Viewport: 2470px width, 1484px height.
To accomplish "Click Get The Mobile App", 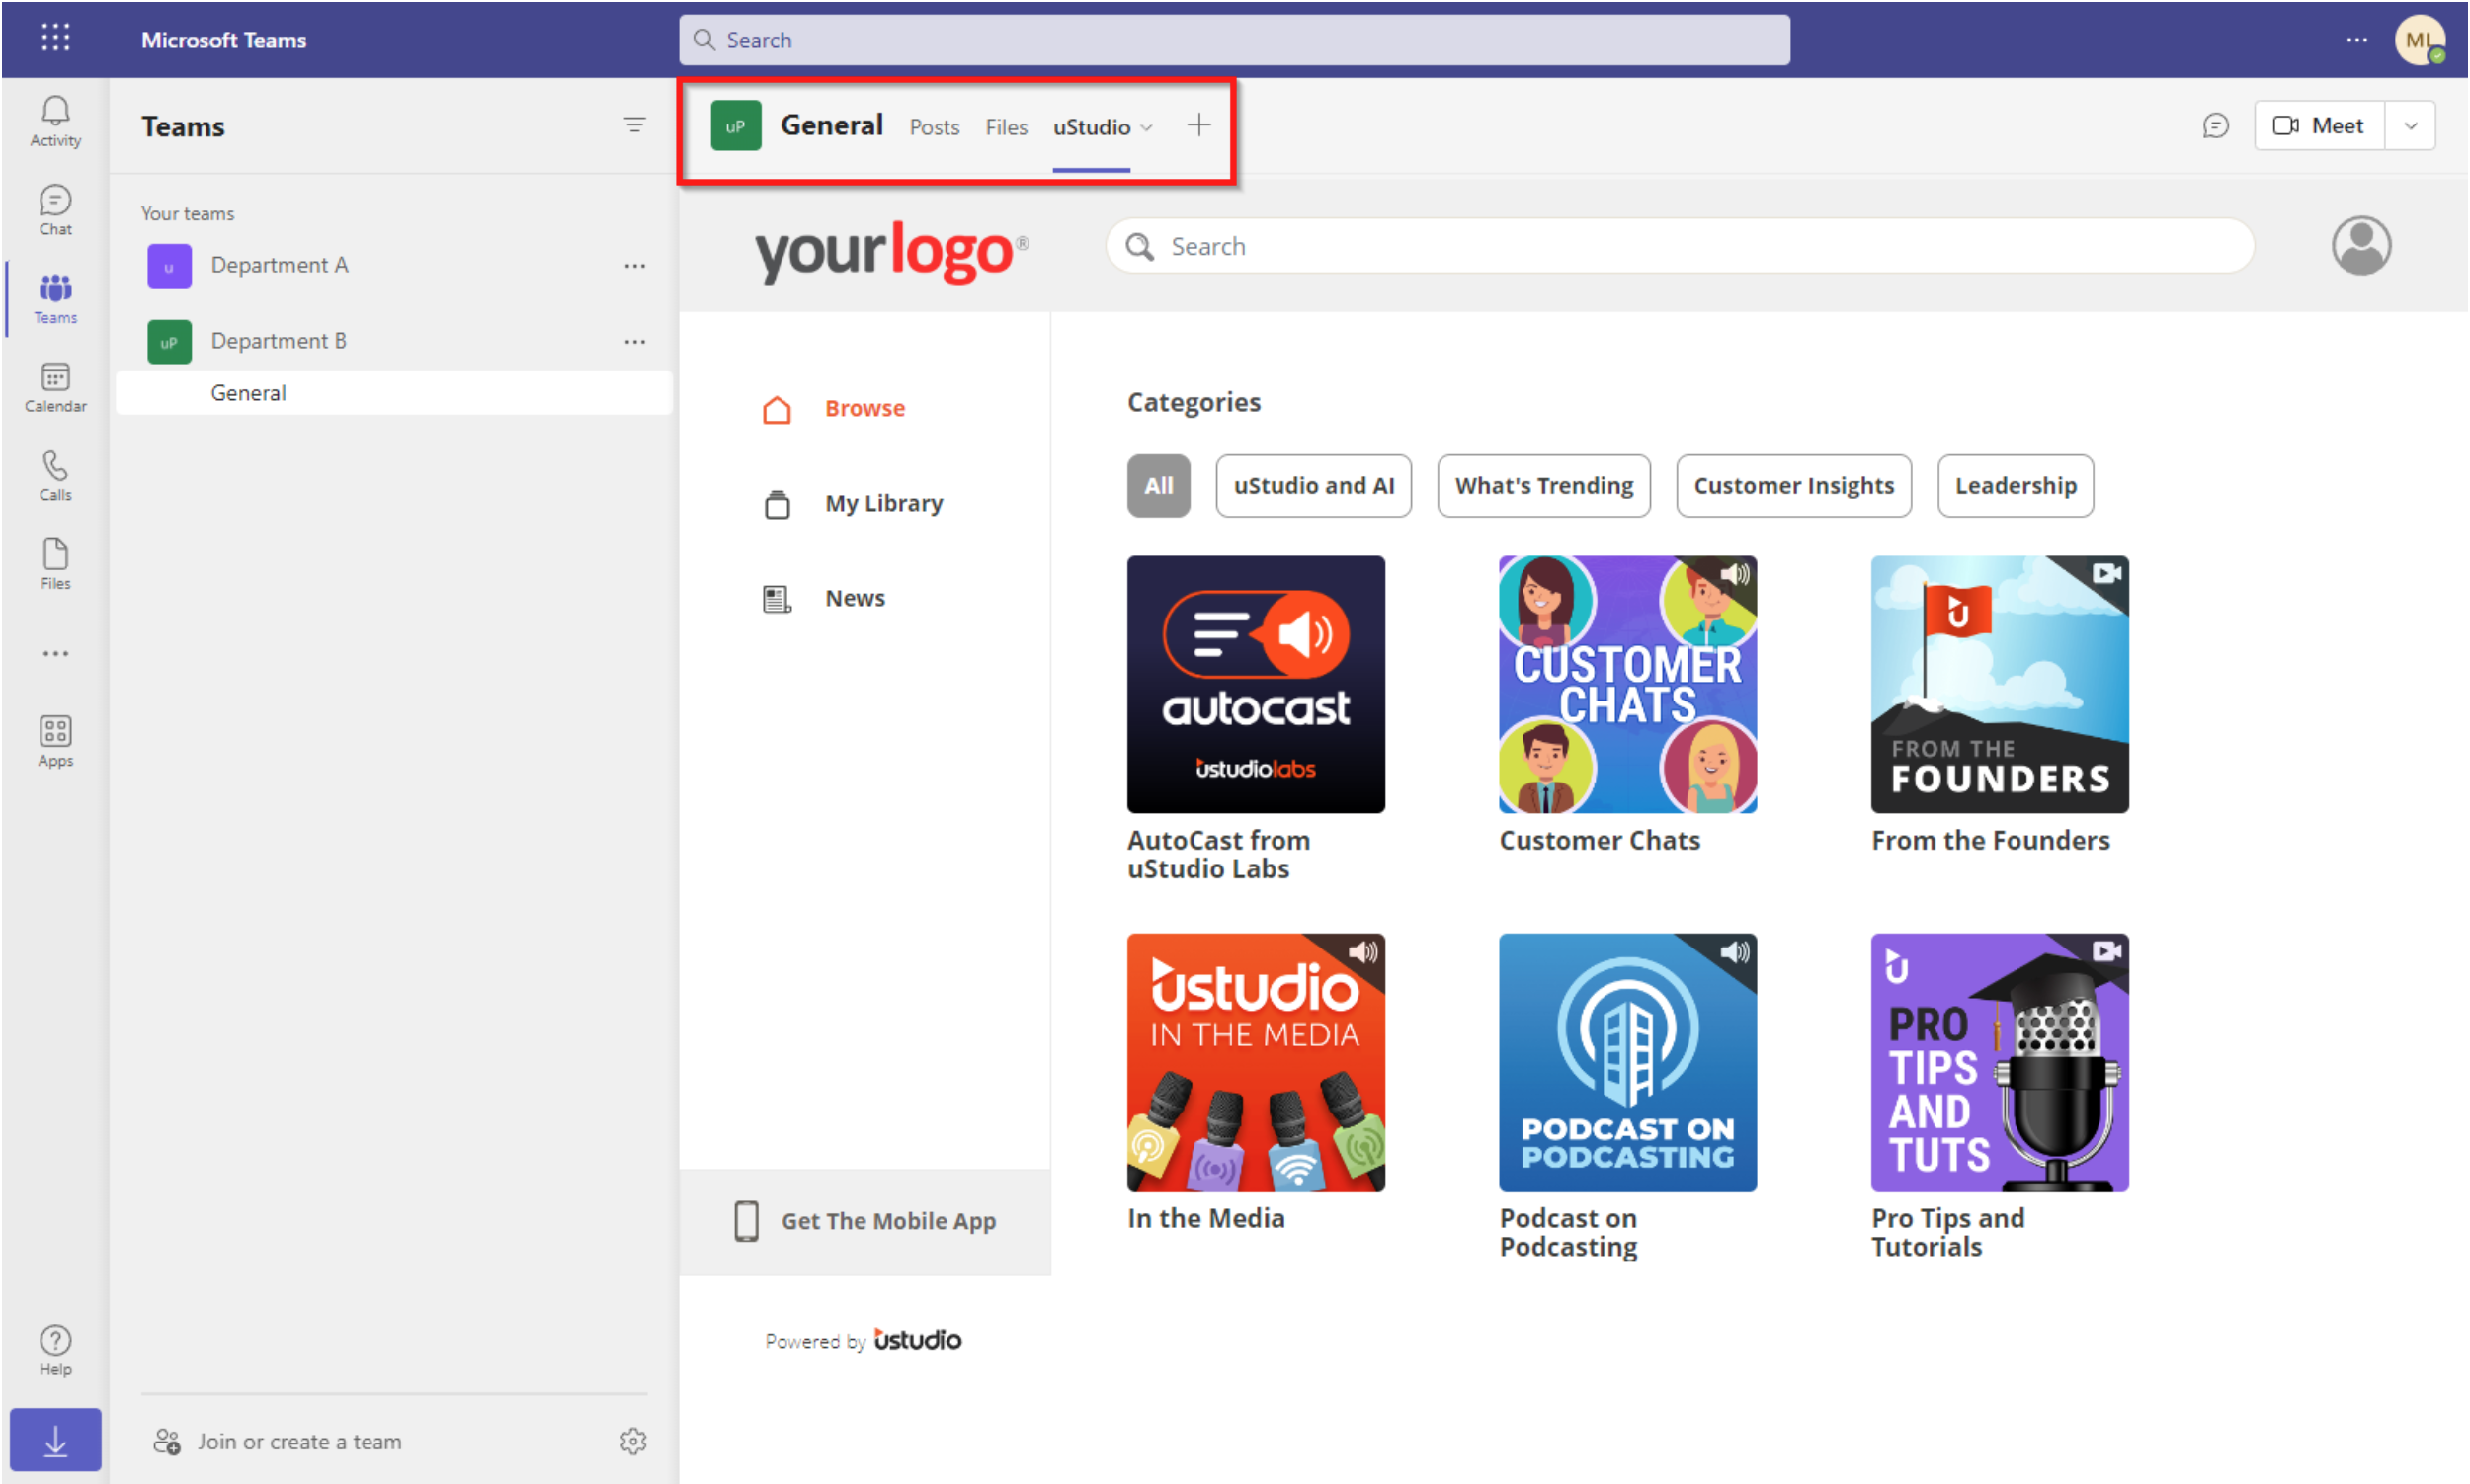I will (865, 1221).
